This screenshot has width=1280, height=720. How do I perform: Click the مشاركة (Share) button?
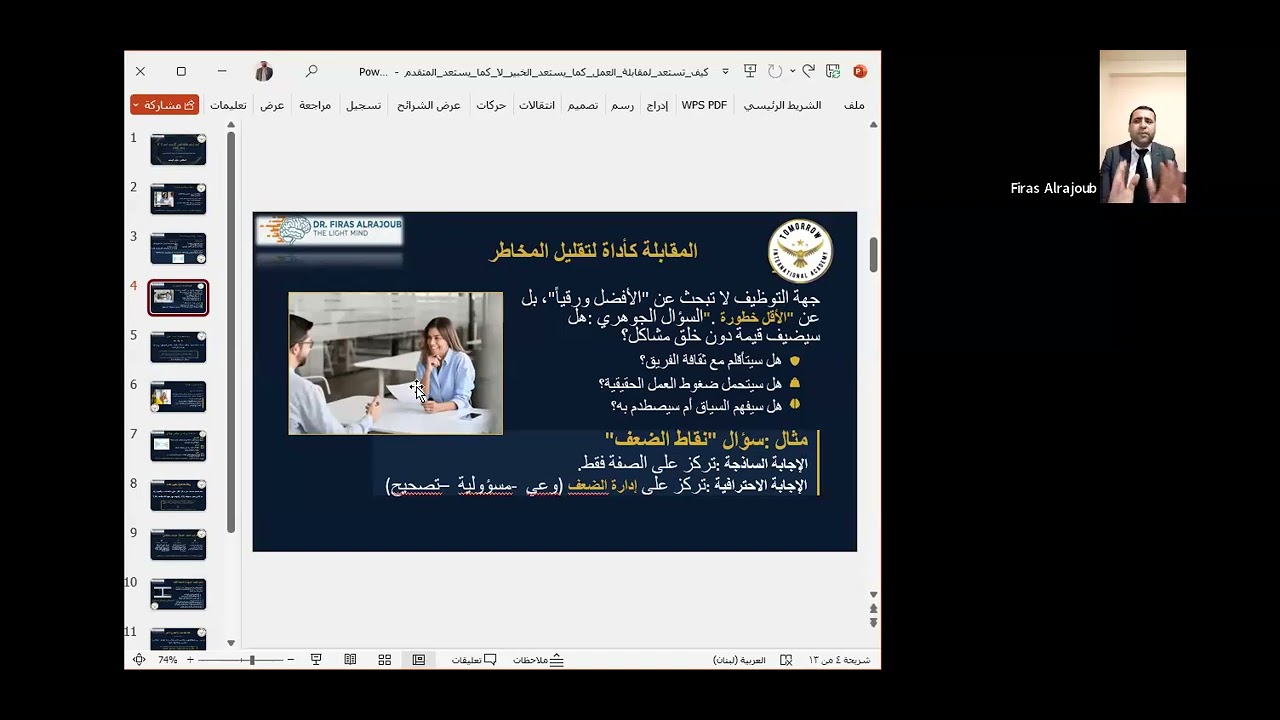click(165, 105)
